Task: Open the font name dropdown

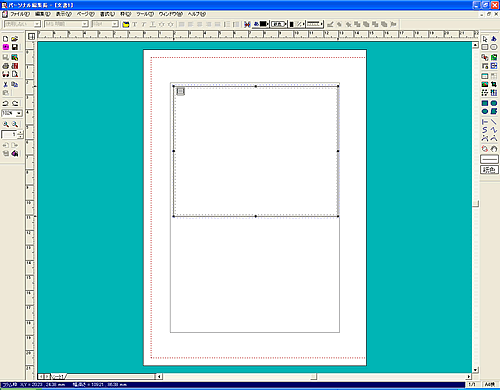Action: 85,24
